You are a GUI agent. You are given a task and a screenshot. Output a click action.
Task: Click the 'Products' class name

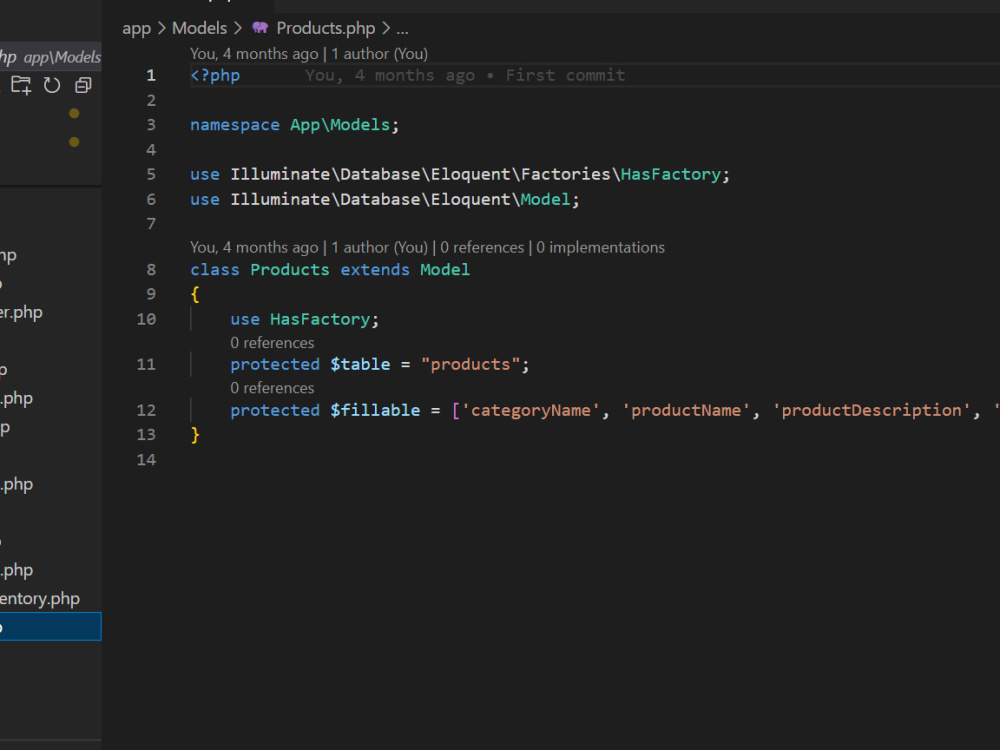pyautogui.click(x=290, y=270)
